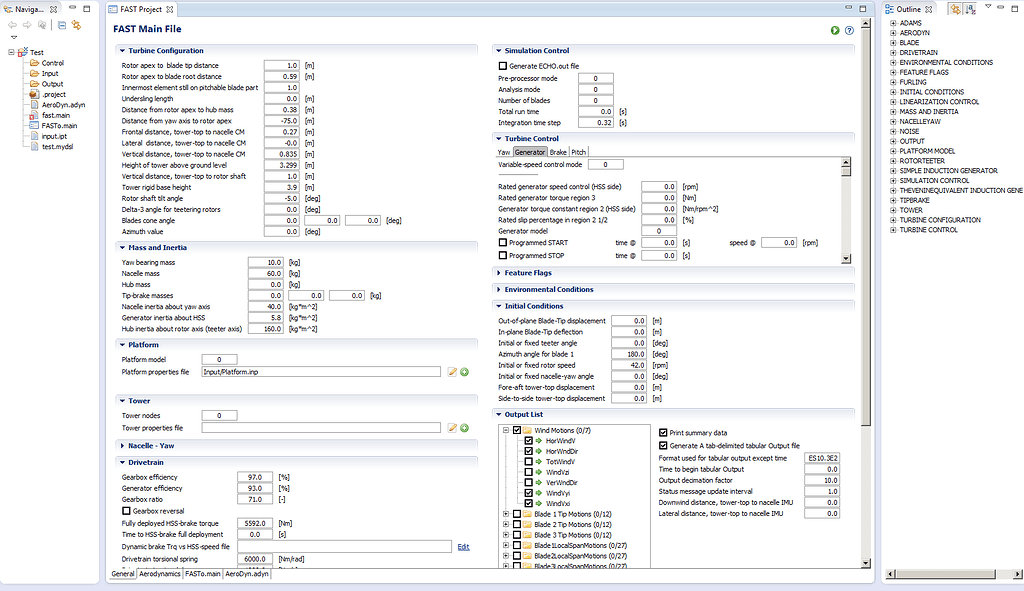
Task: Click the Collapse All icon in the Navigator toolbar
Action: 61,25
